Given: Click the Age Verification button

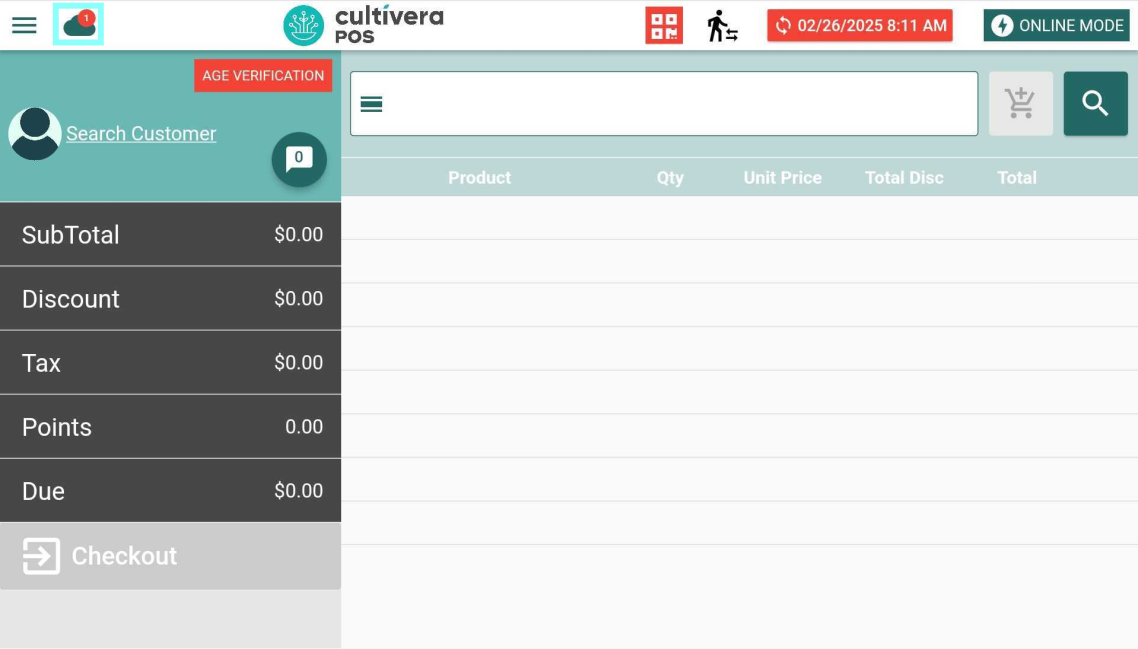Looking at the screenshot, I should click(263, 75).
